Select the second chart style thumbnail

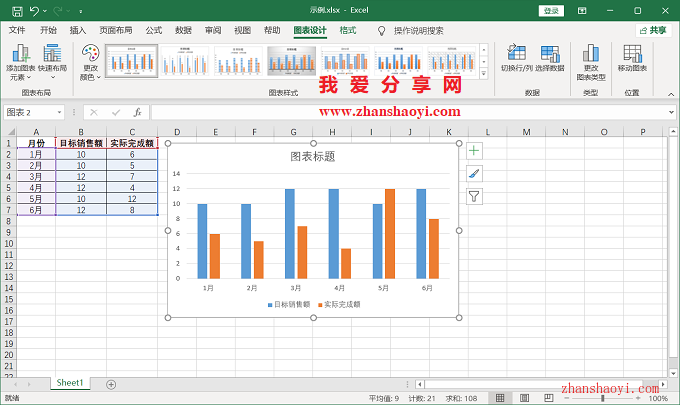[185, 61]
